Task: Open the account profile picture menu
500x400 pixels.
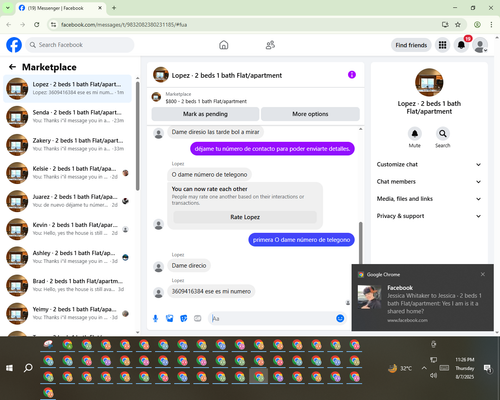Action: tap(480, 45)
